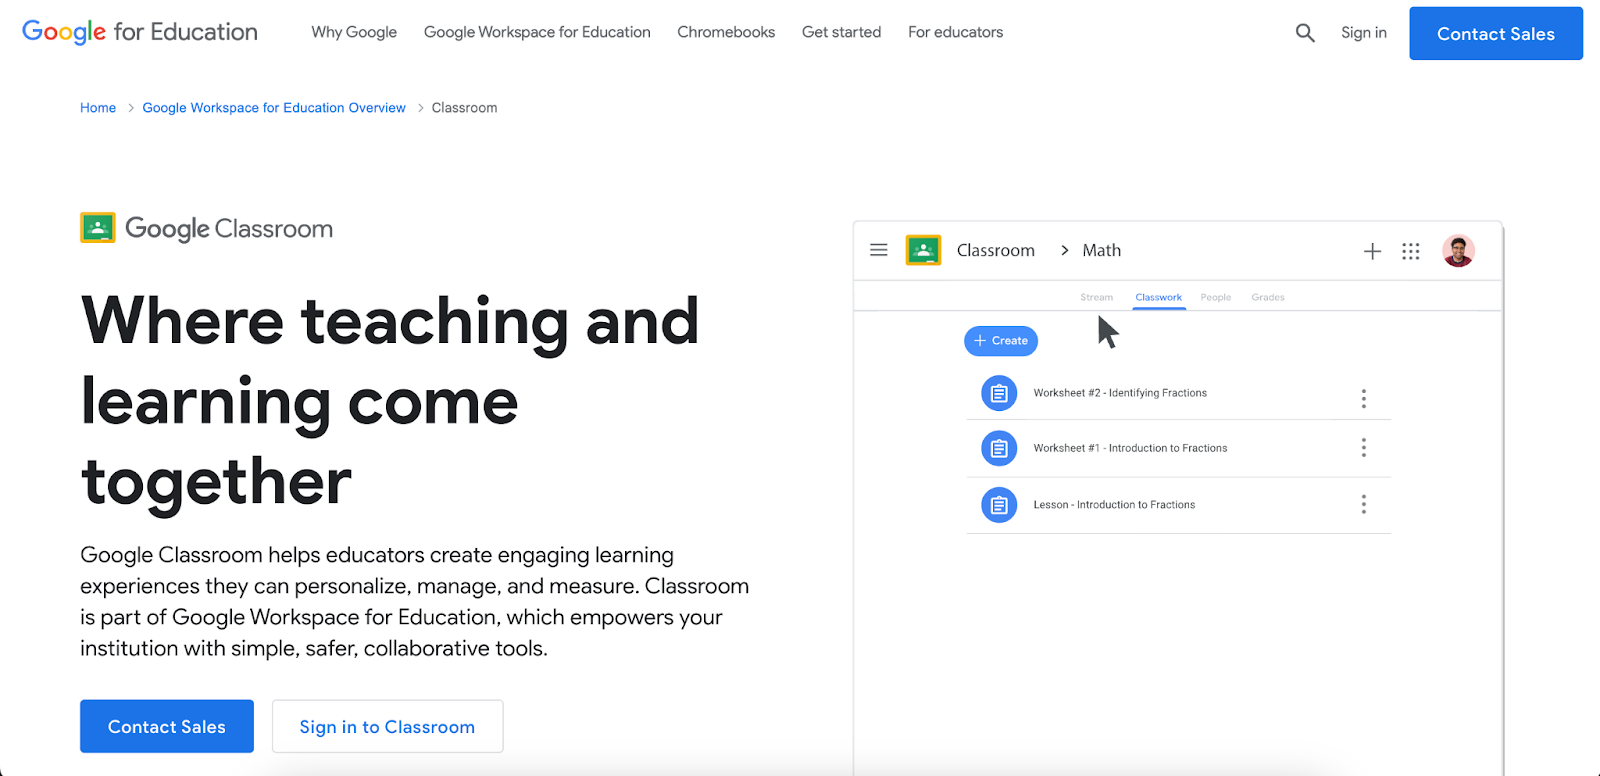Viewport: 1600px width, 776px height.
Task: Open the Grades tab
Action: point(1268,297)
